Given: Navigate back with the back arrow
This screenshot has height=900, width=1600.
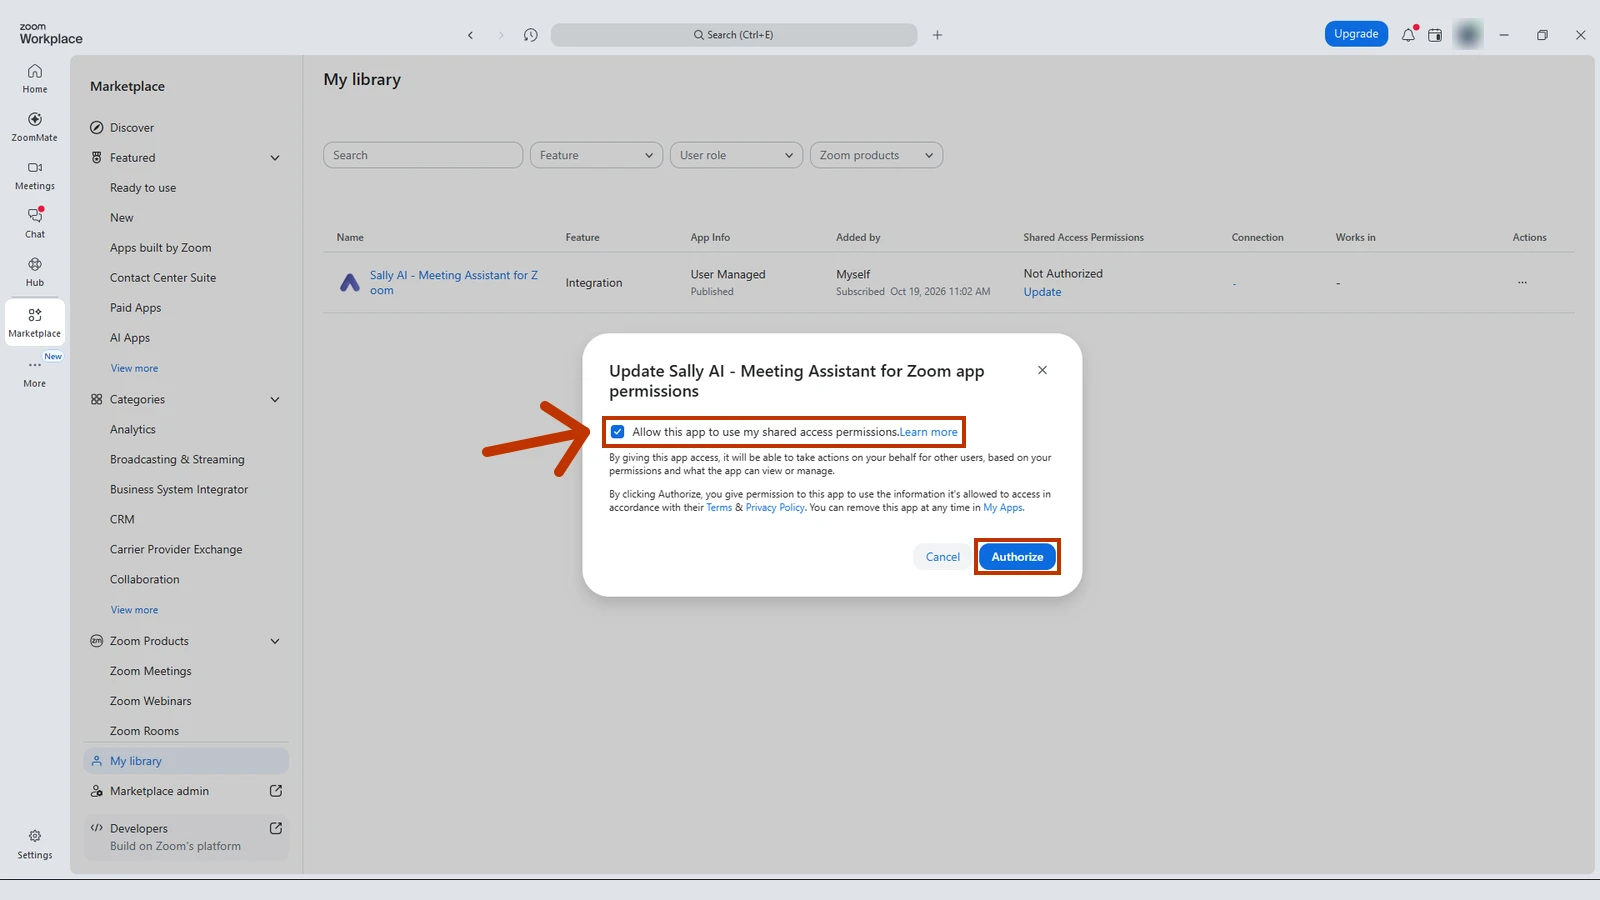Looking at the screenshot, I should point(470,35).
